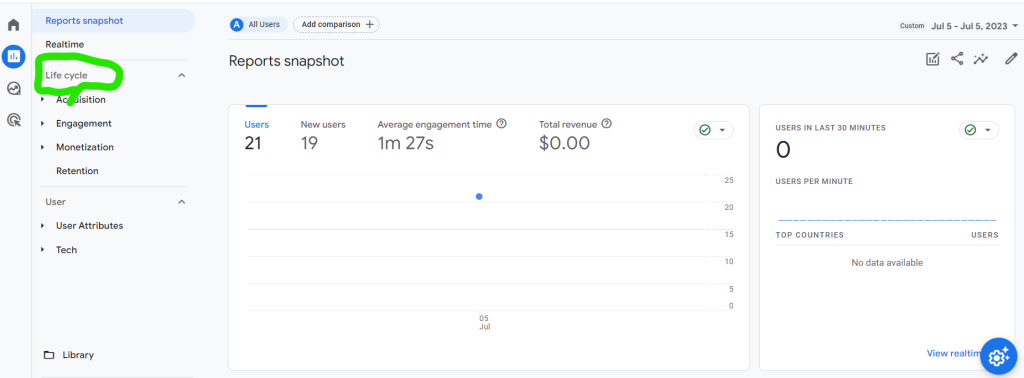The height and width of the screenshot is (378, 1024).
Task: Select the Realtime menu item
Action: 65,44
